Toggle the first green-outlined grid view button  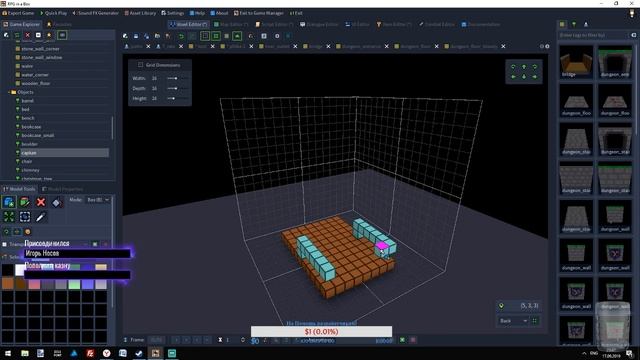click(x=205, y=36)
